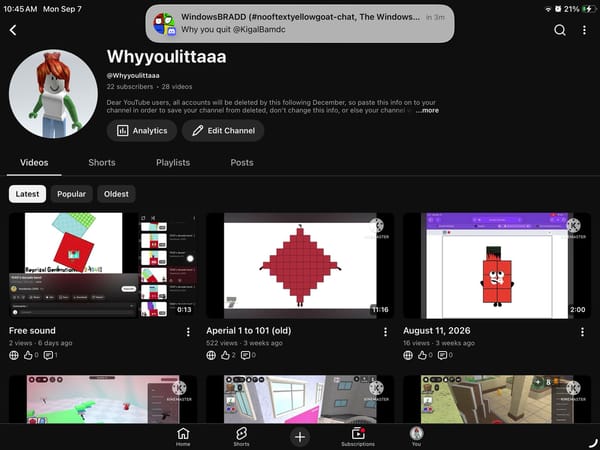Open the WindowsBRADD Discord notification banner
Screen dimensions: 600x450
pyautogui.click(x=300, y=23)
